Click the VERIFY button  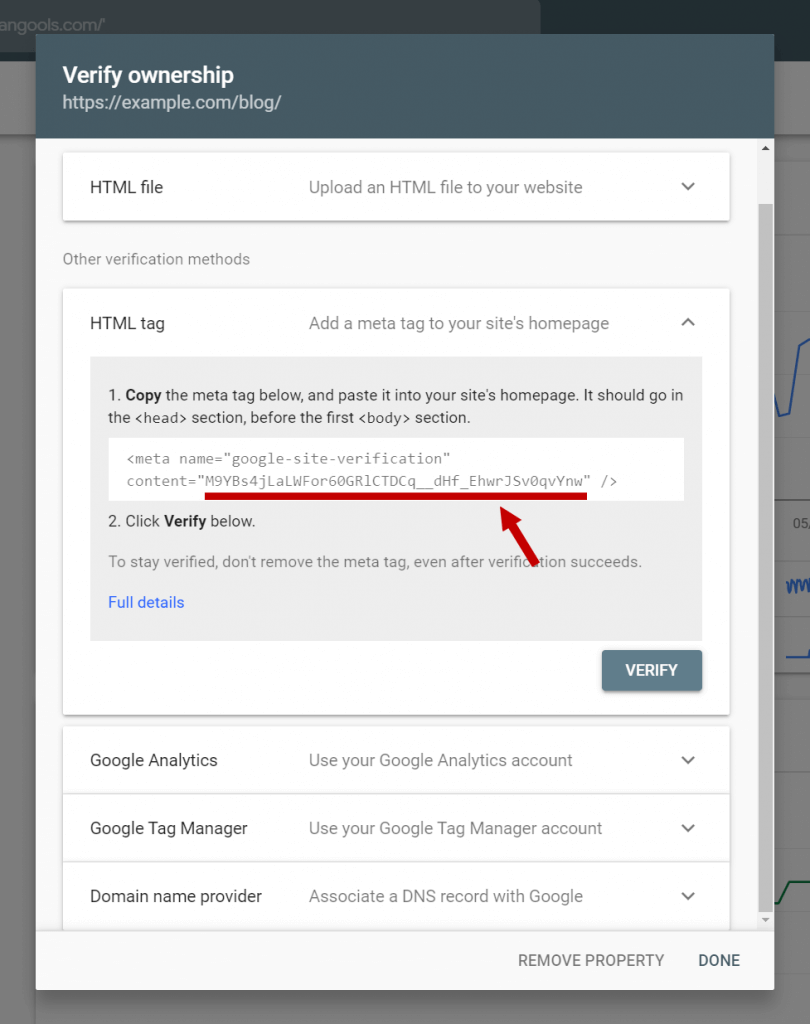(651, 670)
